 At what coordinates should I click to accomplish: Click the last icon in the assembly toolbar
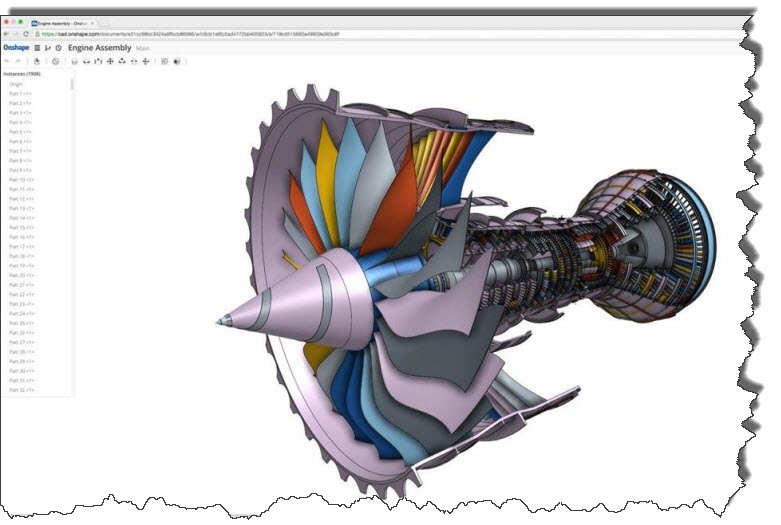tap(177, 61)
